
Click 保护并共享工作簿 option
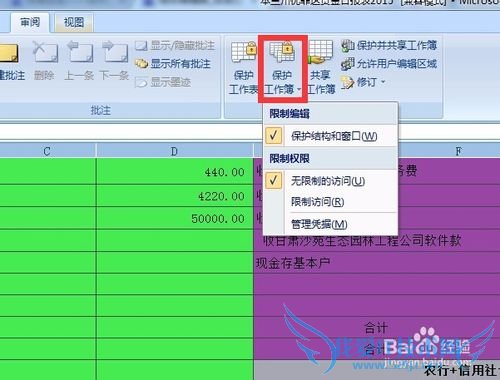pos(389,46)
